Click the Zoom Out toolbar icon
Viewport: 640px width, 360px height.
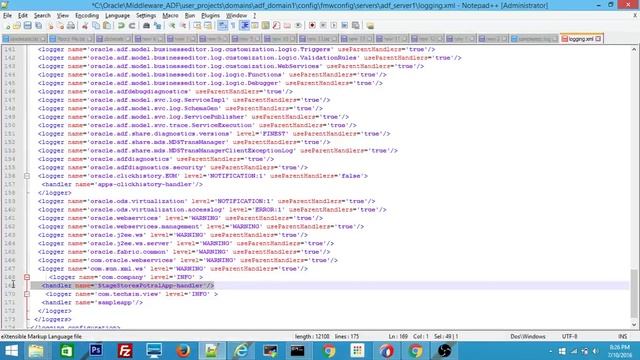pos(183,26)
